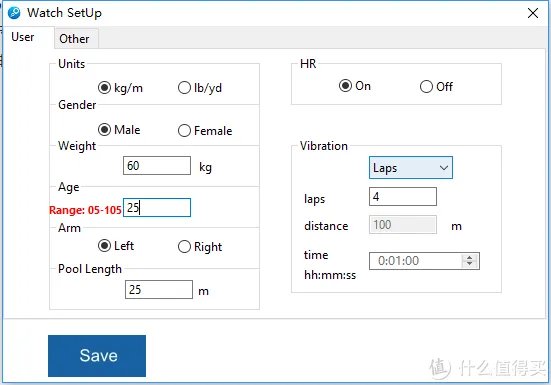Click the Weight input field

tap(157, 165)
